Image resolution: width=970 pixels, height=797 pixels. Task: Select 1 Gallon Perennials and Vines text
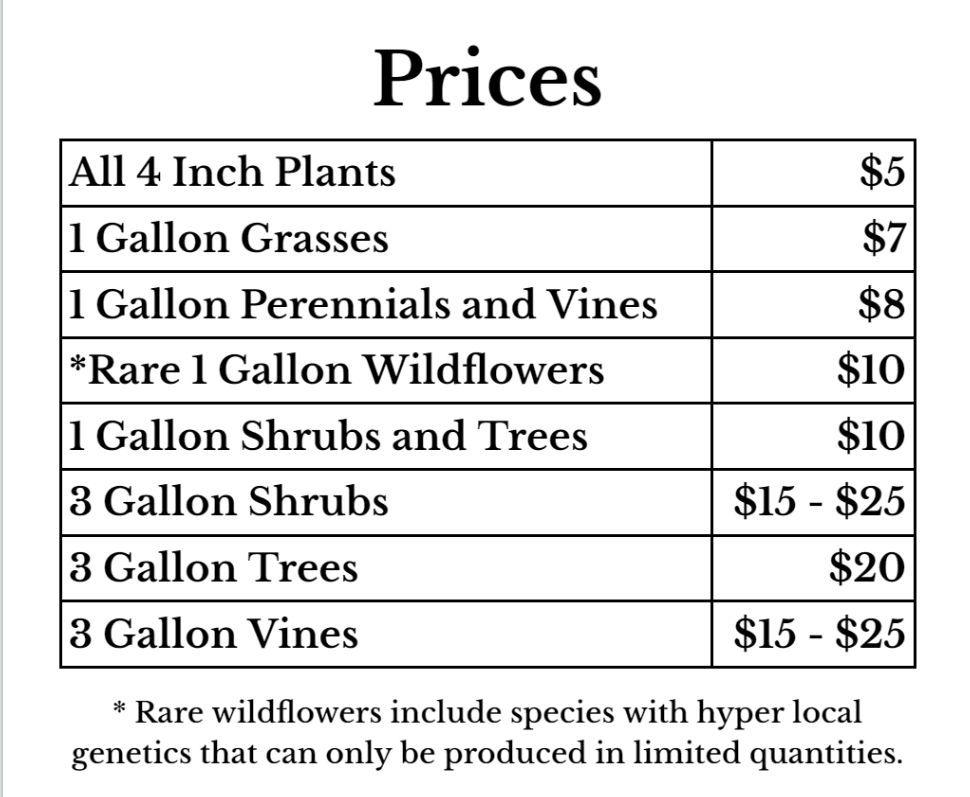[363, 304]
